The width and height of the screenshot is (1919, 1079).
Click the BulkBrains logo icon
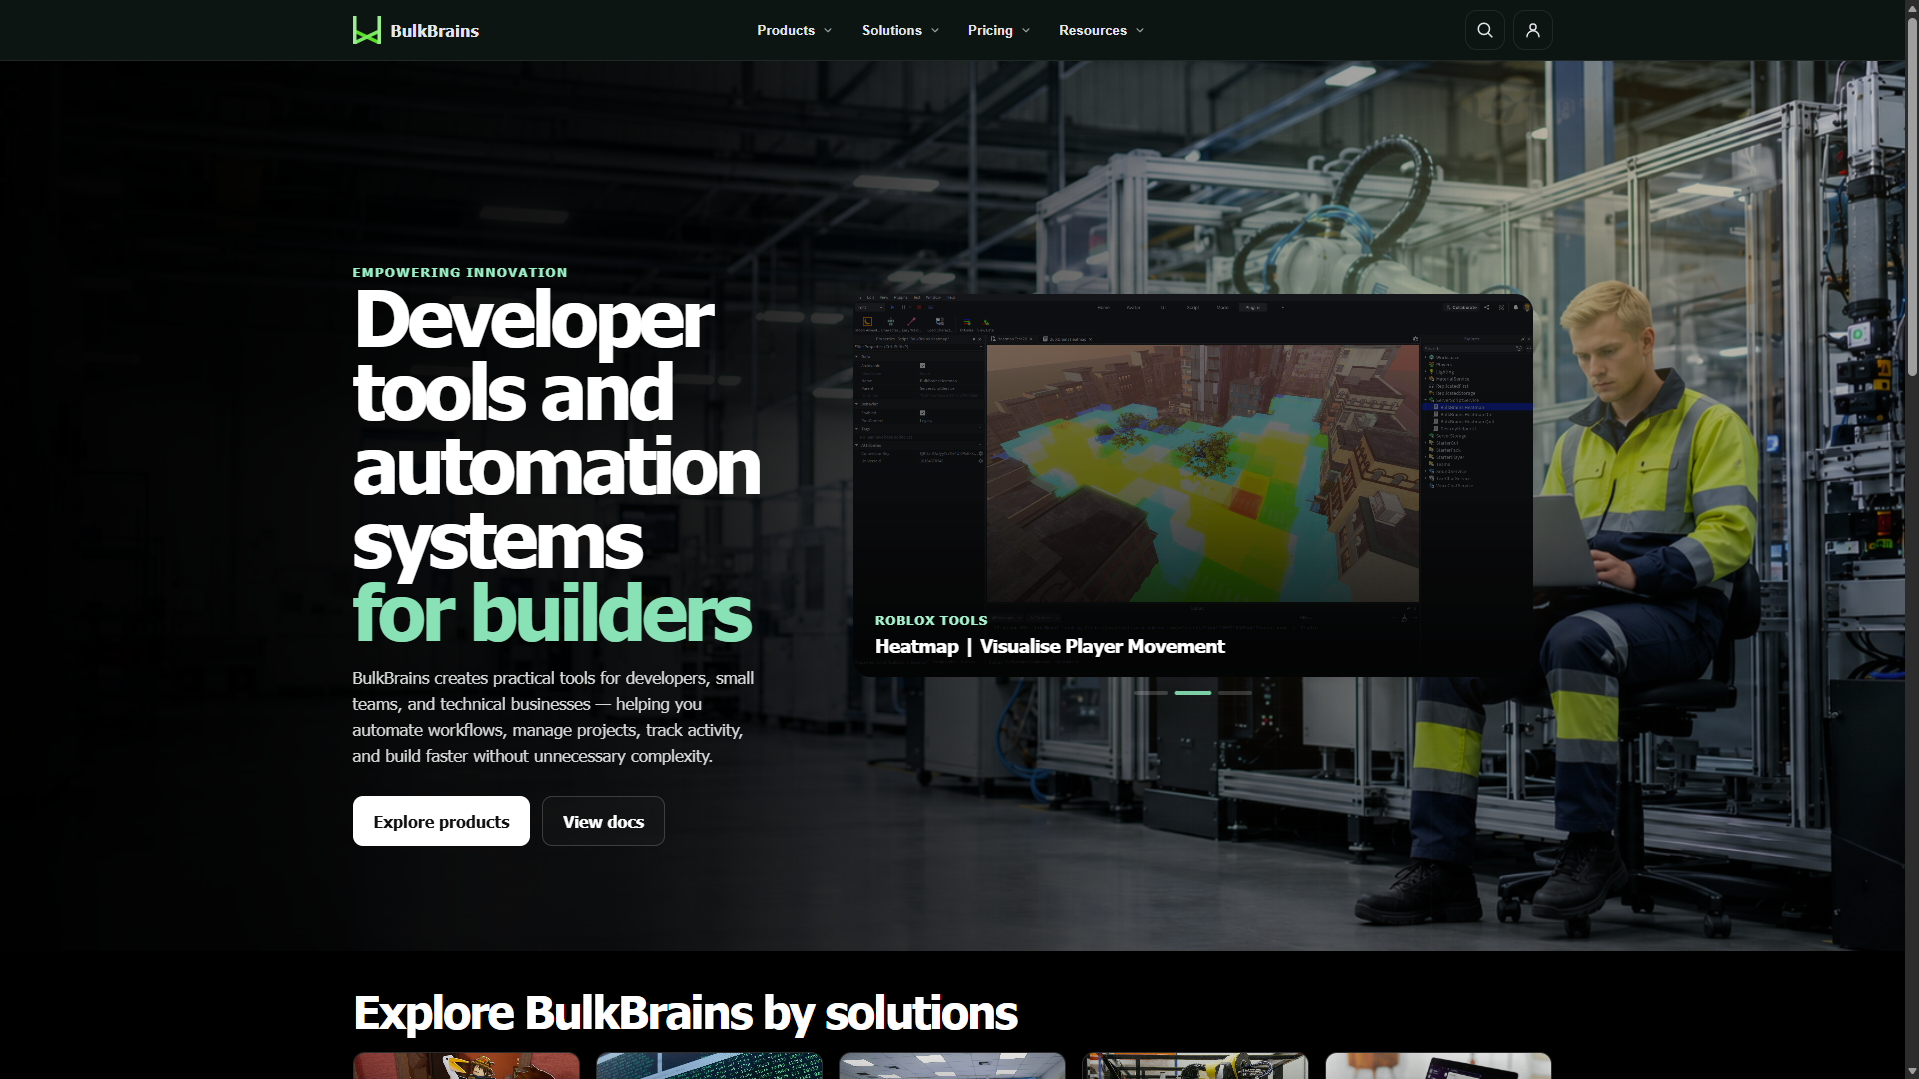366,30
